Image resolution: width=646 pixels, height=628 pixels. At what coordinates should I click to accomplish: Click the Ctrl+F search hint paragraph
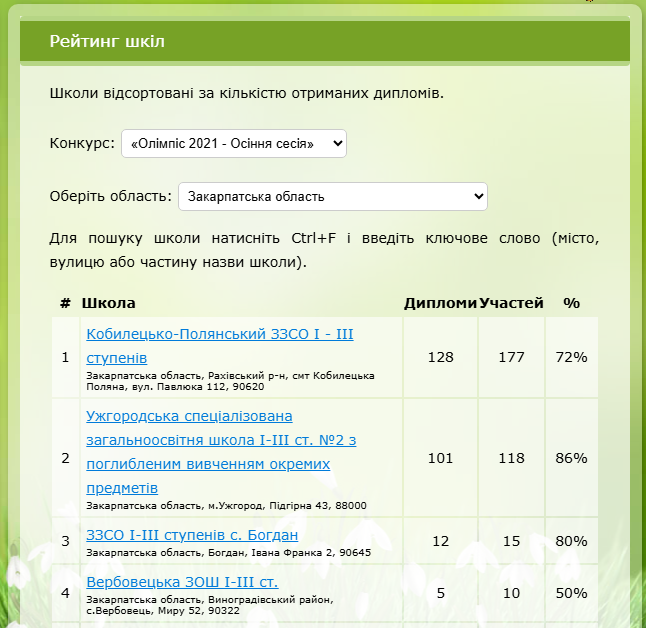coord(324,251)
